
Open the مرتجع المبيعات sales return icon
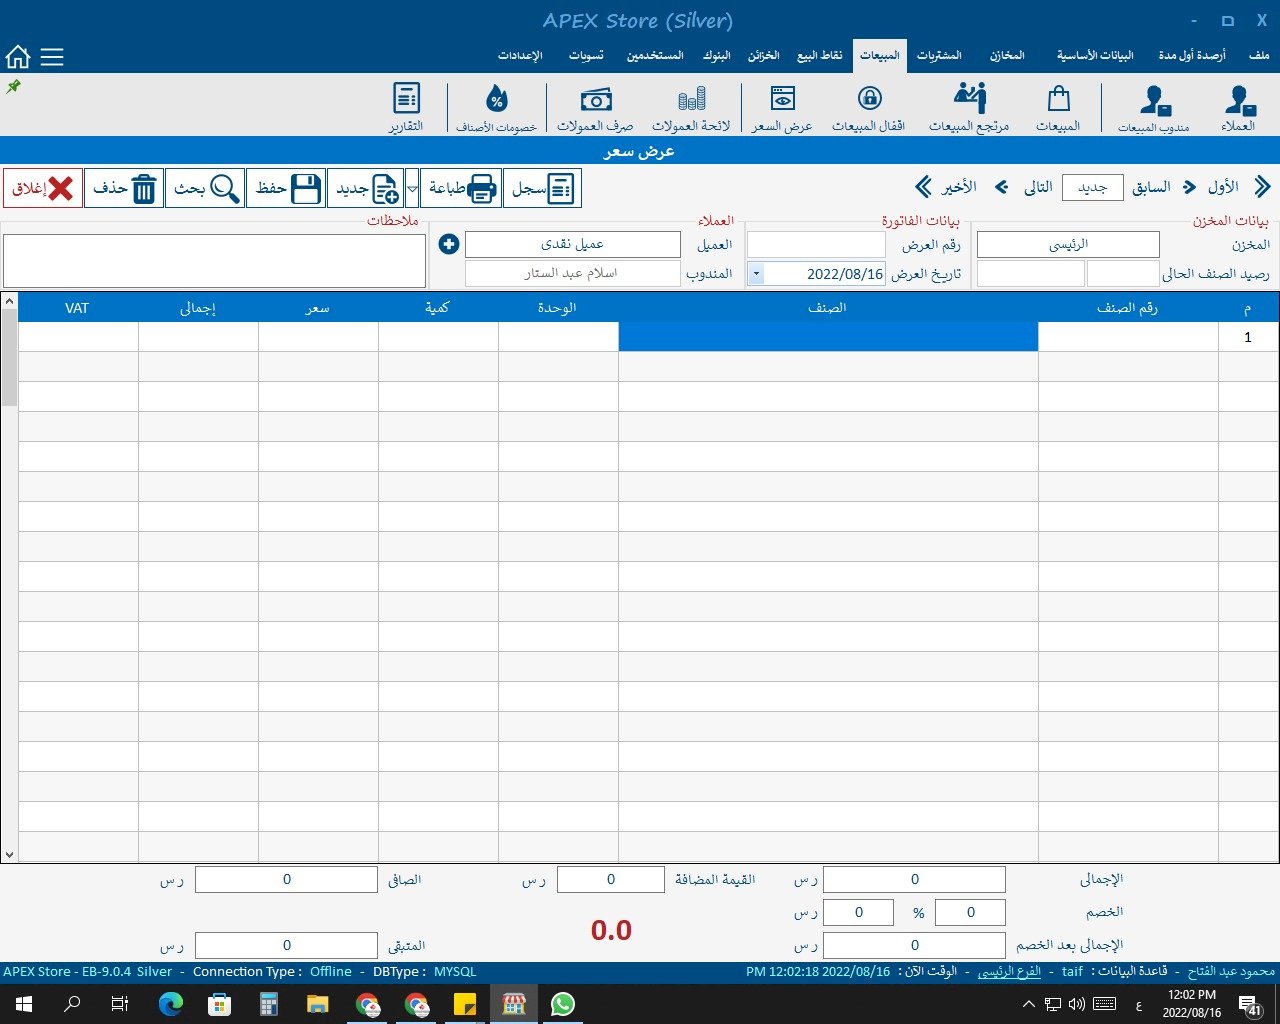click(x=969, y=108)
